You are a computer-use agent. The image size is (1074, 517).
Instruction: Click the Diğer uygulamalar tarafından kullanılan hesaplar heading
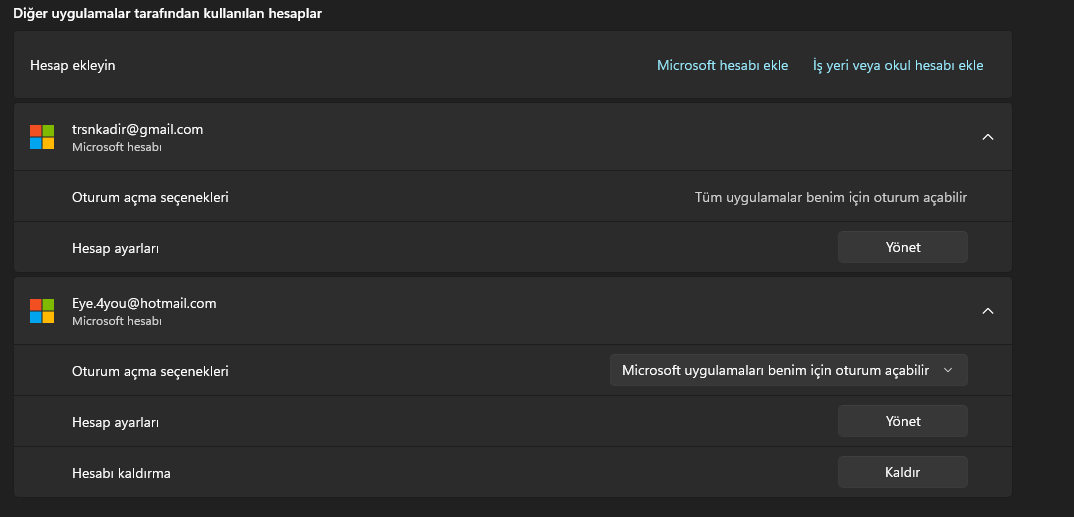[167, 14]
